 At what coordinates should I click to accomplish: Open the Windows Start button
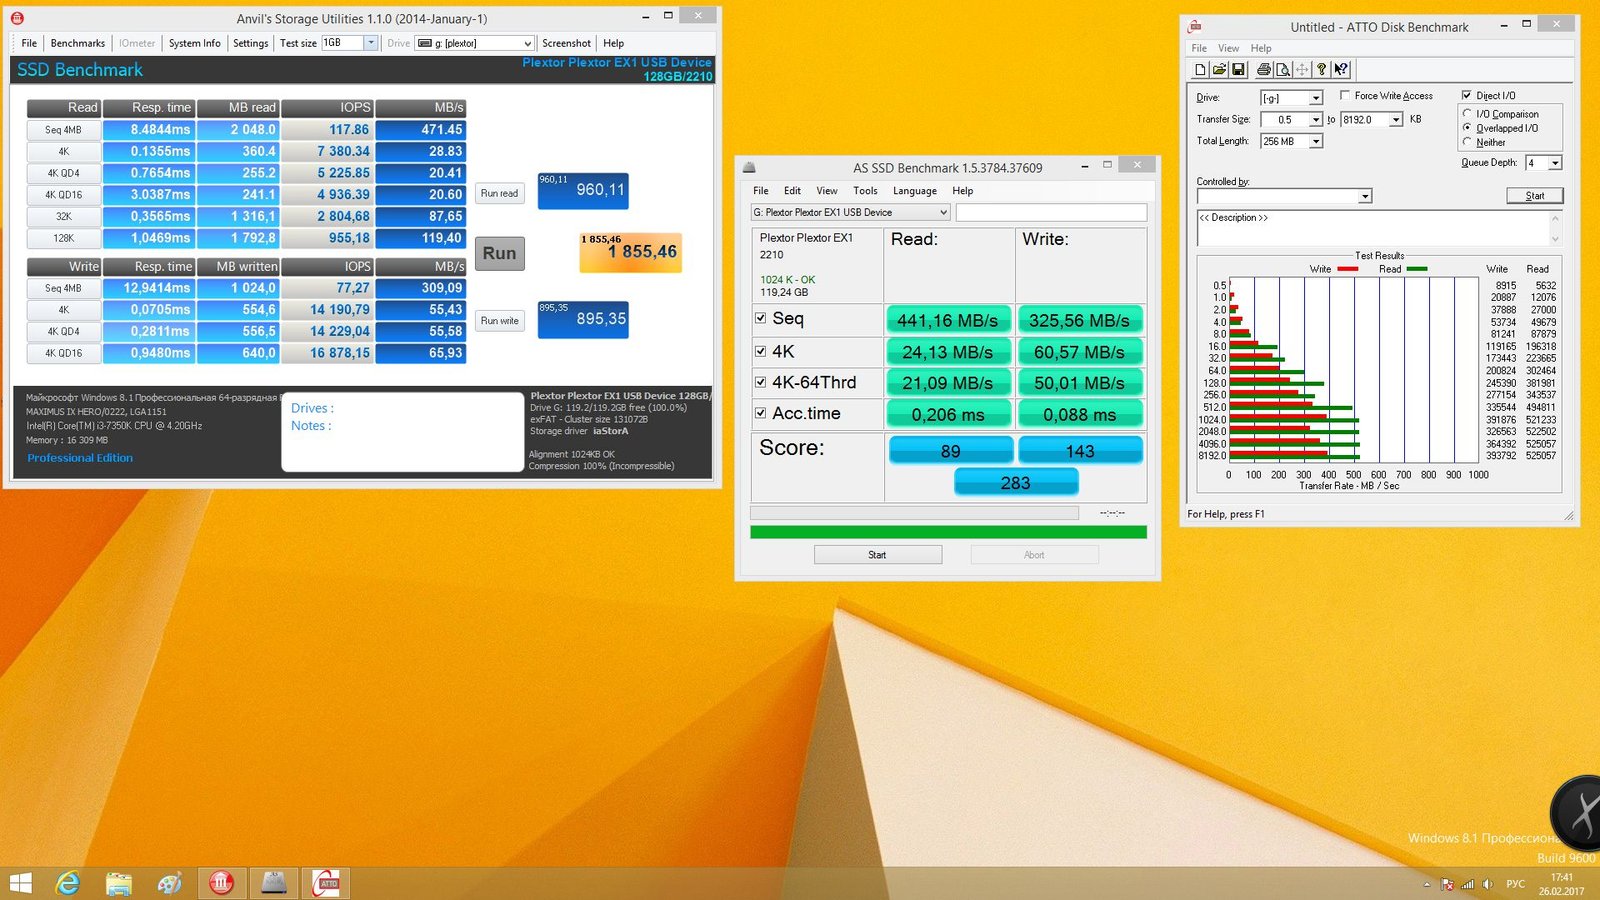pos(20,883)
